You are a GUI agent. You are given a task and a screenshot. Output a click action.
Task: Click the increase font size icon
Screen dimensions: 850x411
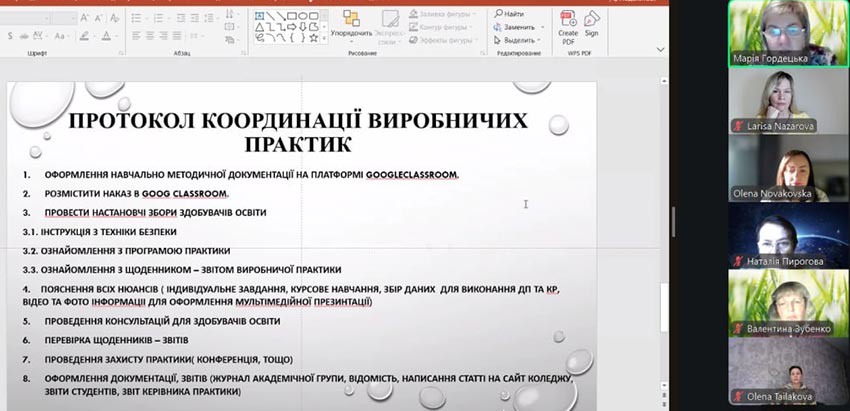click(x=84, y=17)
